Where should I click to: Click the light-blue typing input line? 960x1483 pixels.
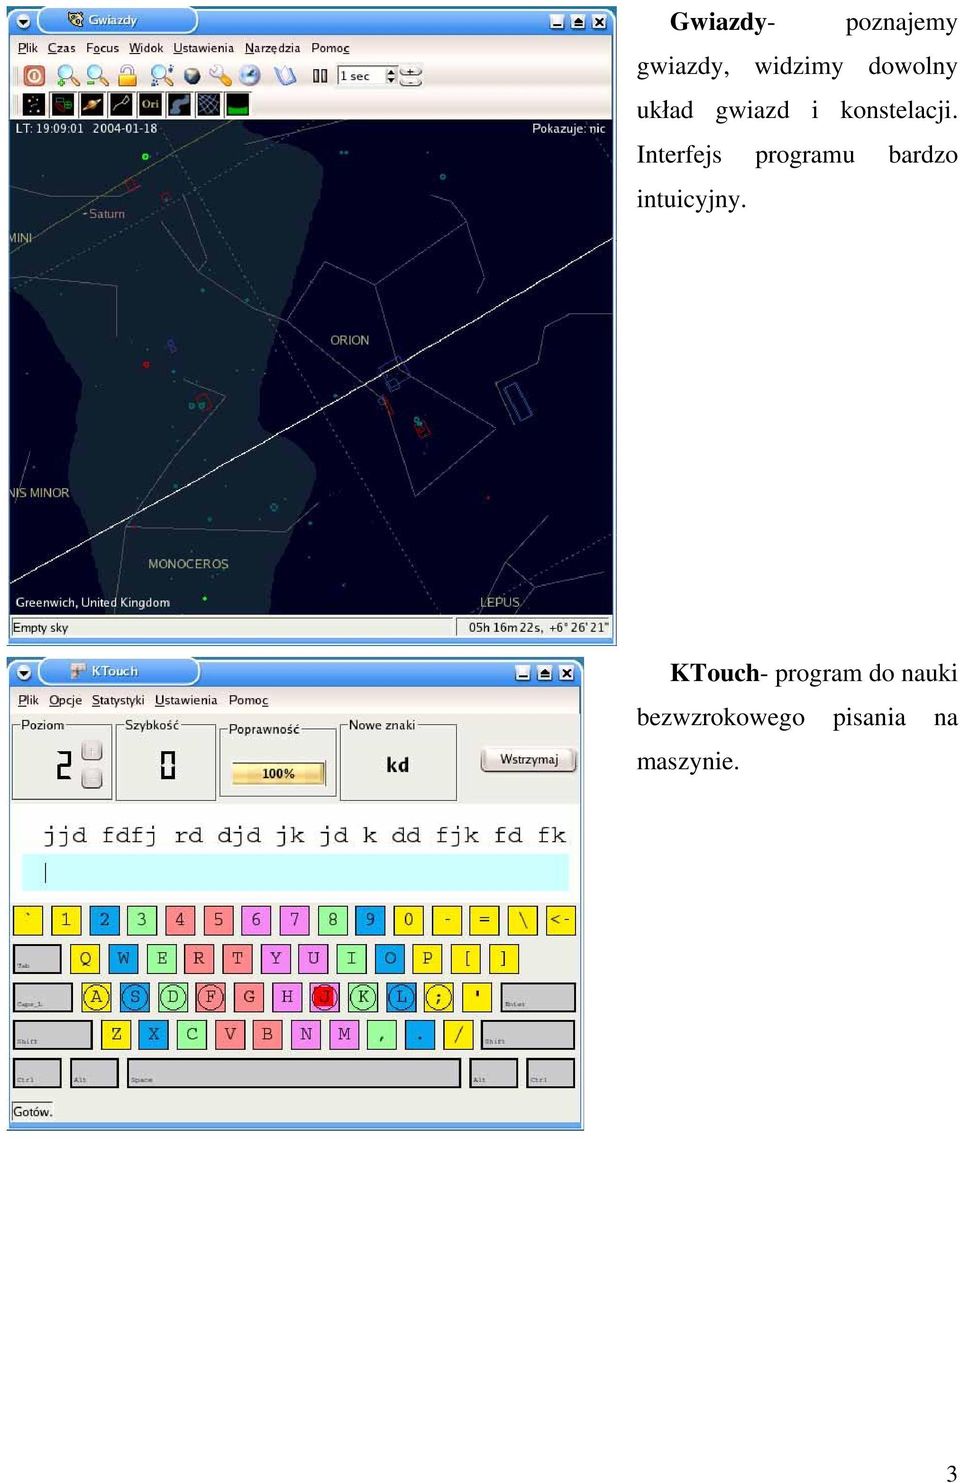295,872
